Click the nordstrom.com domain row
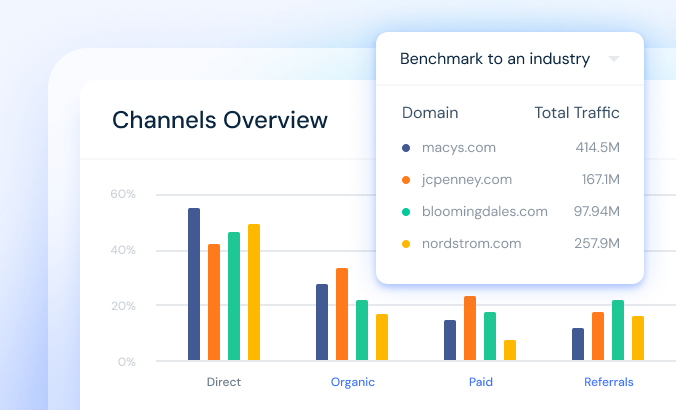676x410 pixels. (510, 243)
